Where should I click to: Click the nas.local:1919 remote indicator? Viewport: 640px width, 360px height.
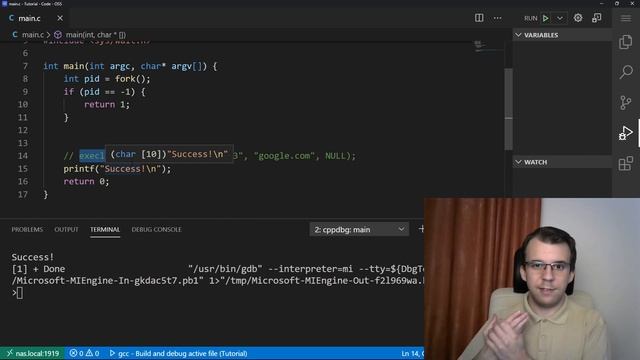[33, 353]
